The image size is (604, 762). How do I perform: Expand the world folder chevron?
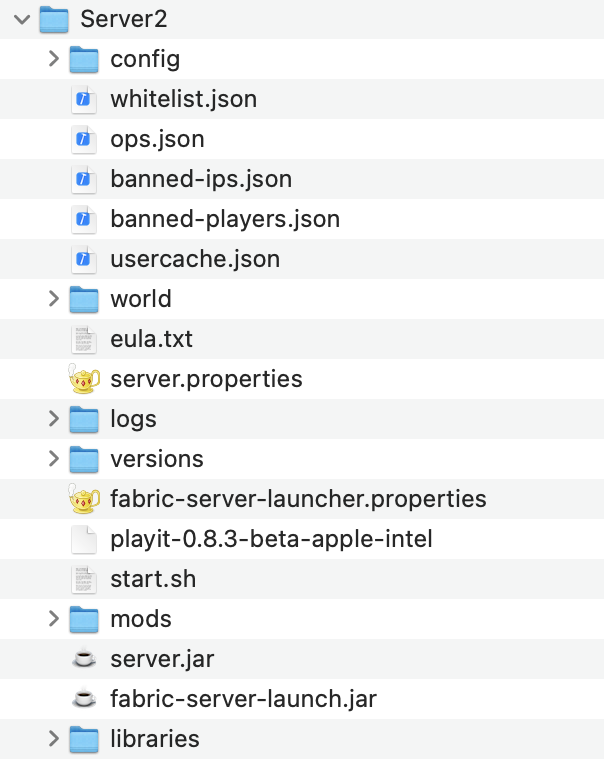(54, 298)
